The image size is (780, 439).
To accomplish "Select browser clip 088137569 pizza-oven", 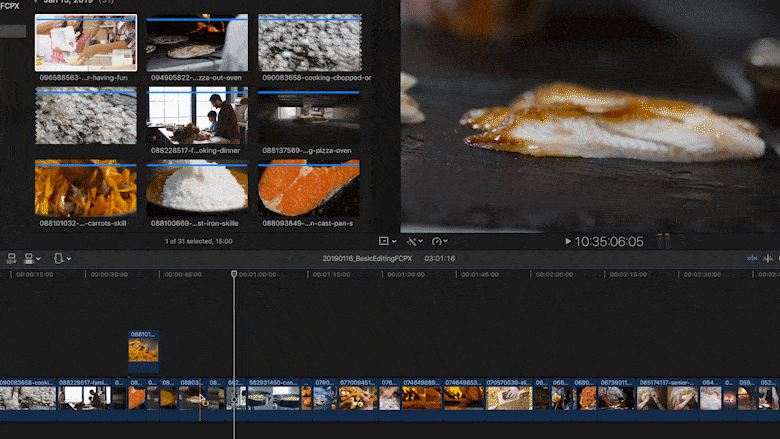I will (308, 116).
